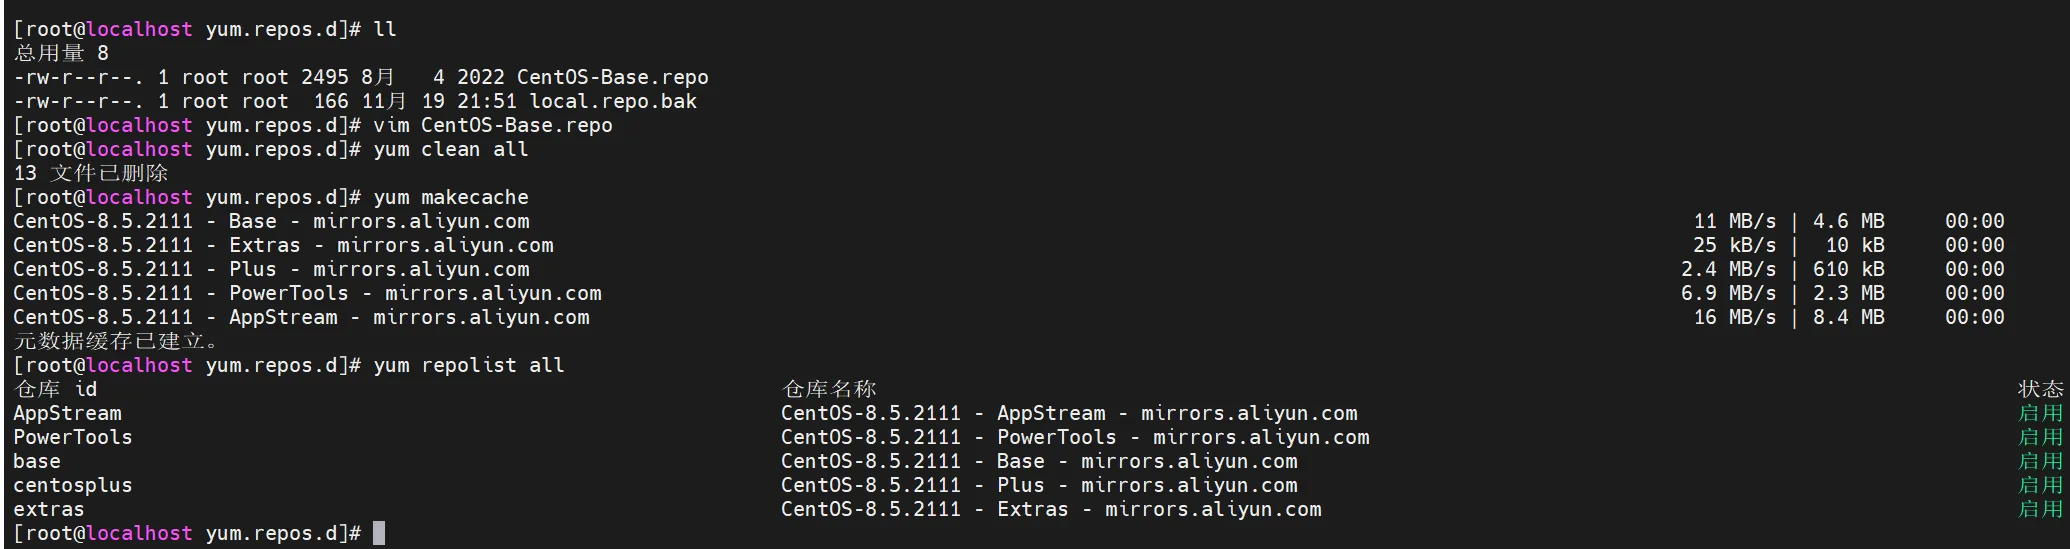Click the PowerTools repo id in the repolist
This screenshot has width=2070, height=549.
point(72,437)
